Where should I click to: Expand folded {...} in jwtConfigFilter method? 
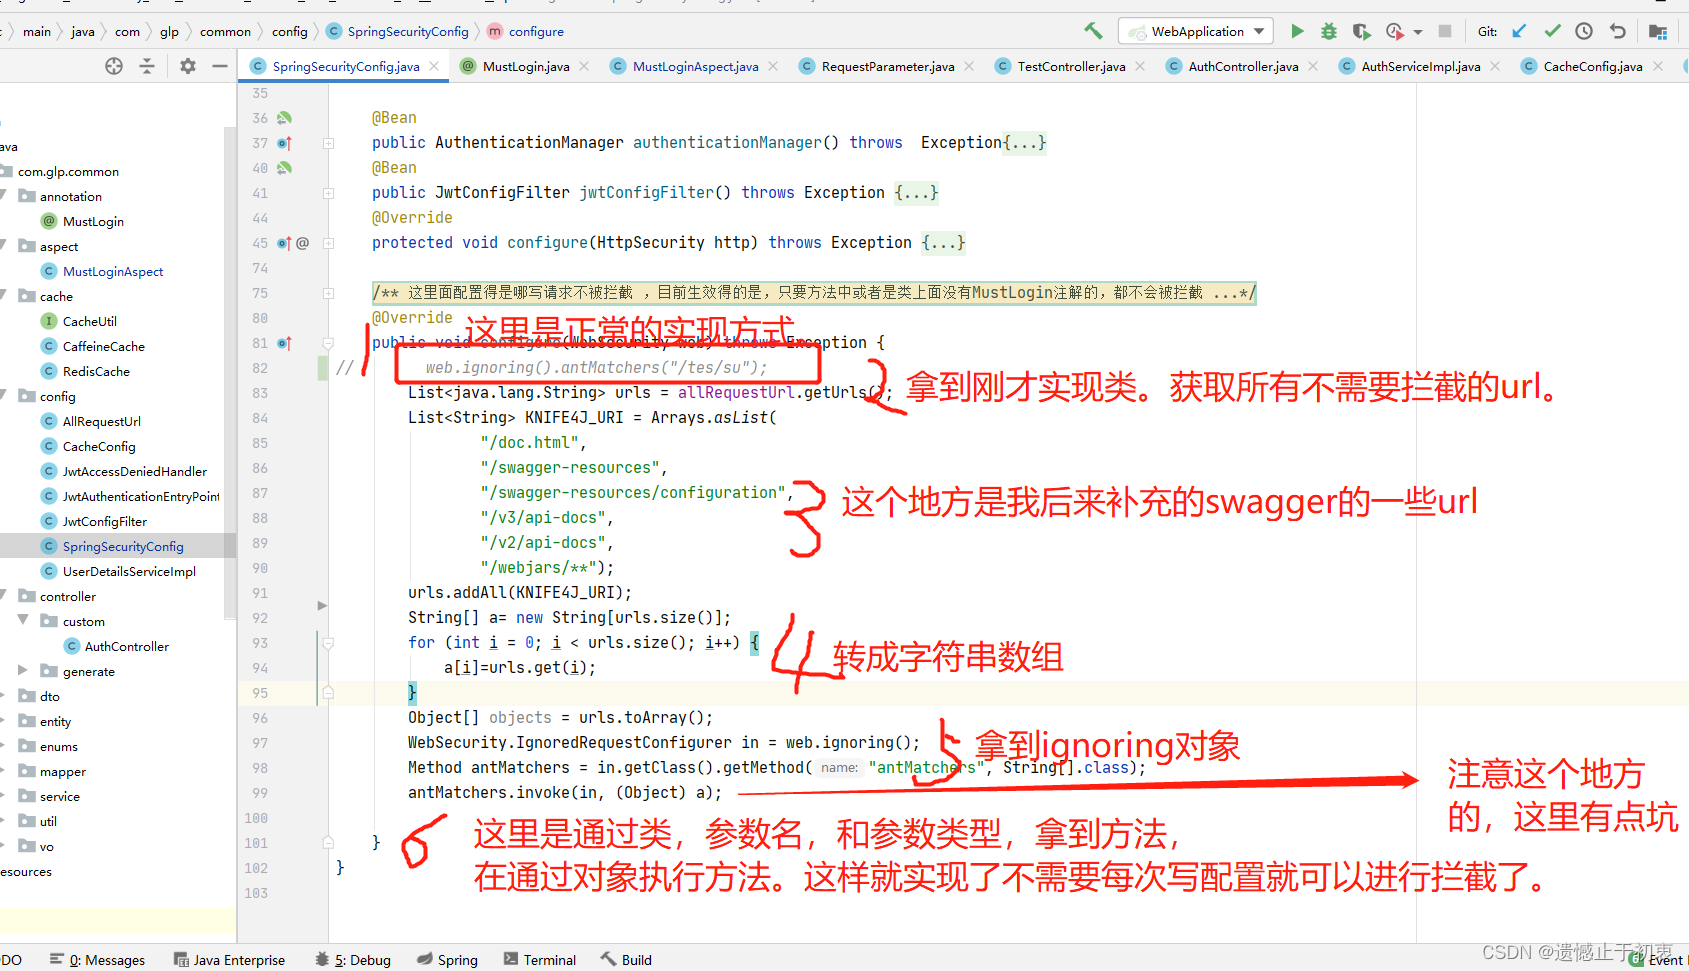click(x=917, y=193)
